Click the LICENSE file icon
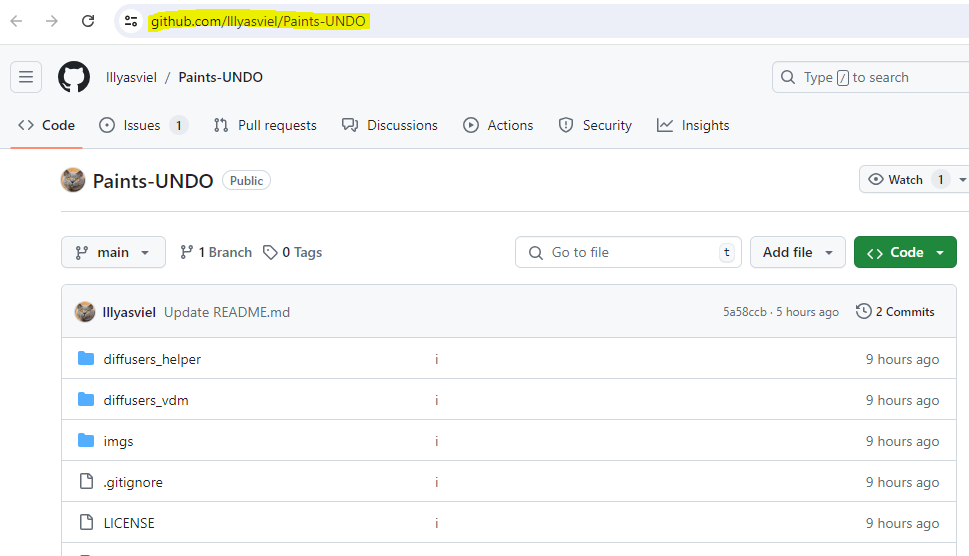 point(87,522)
